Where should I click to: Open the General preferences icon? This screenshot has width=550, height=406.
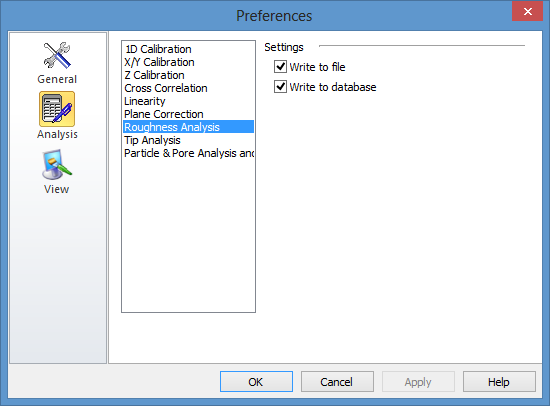[57, 55]
